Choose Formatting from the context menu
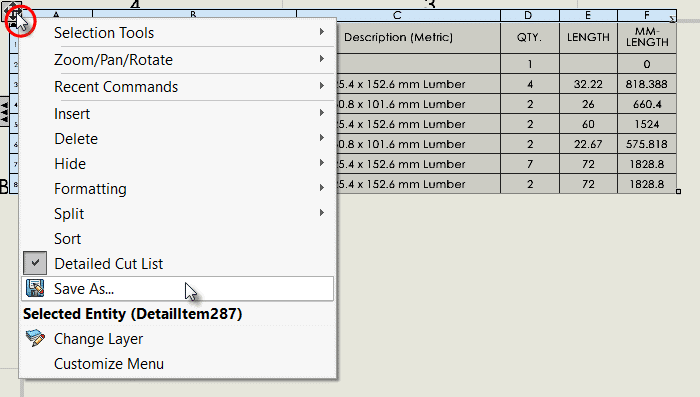Viewport: 700px width, 397px height. (178, 189)
